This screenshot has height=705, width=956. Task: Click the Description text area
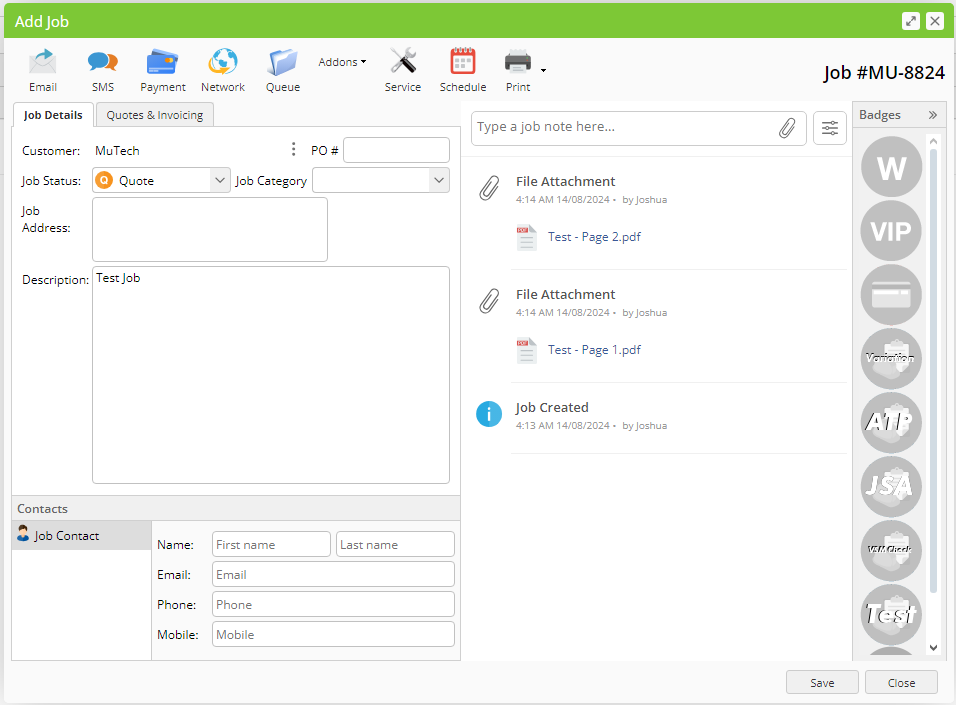click(x=271, y=375)
